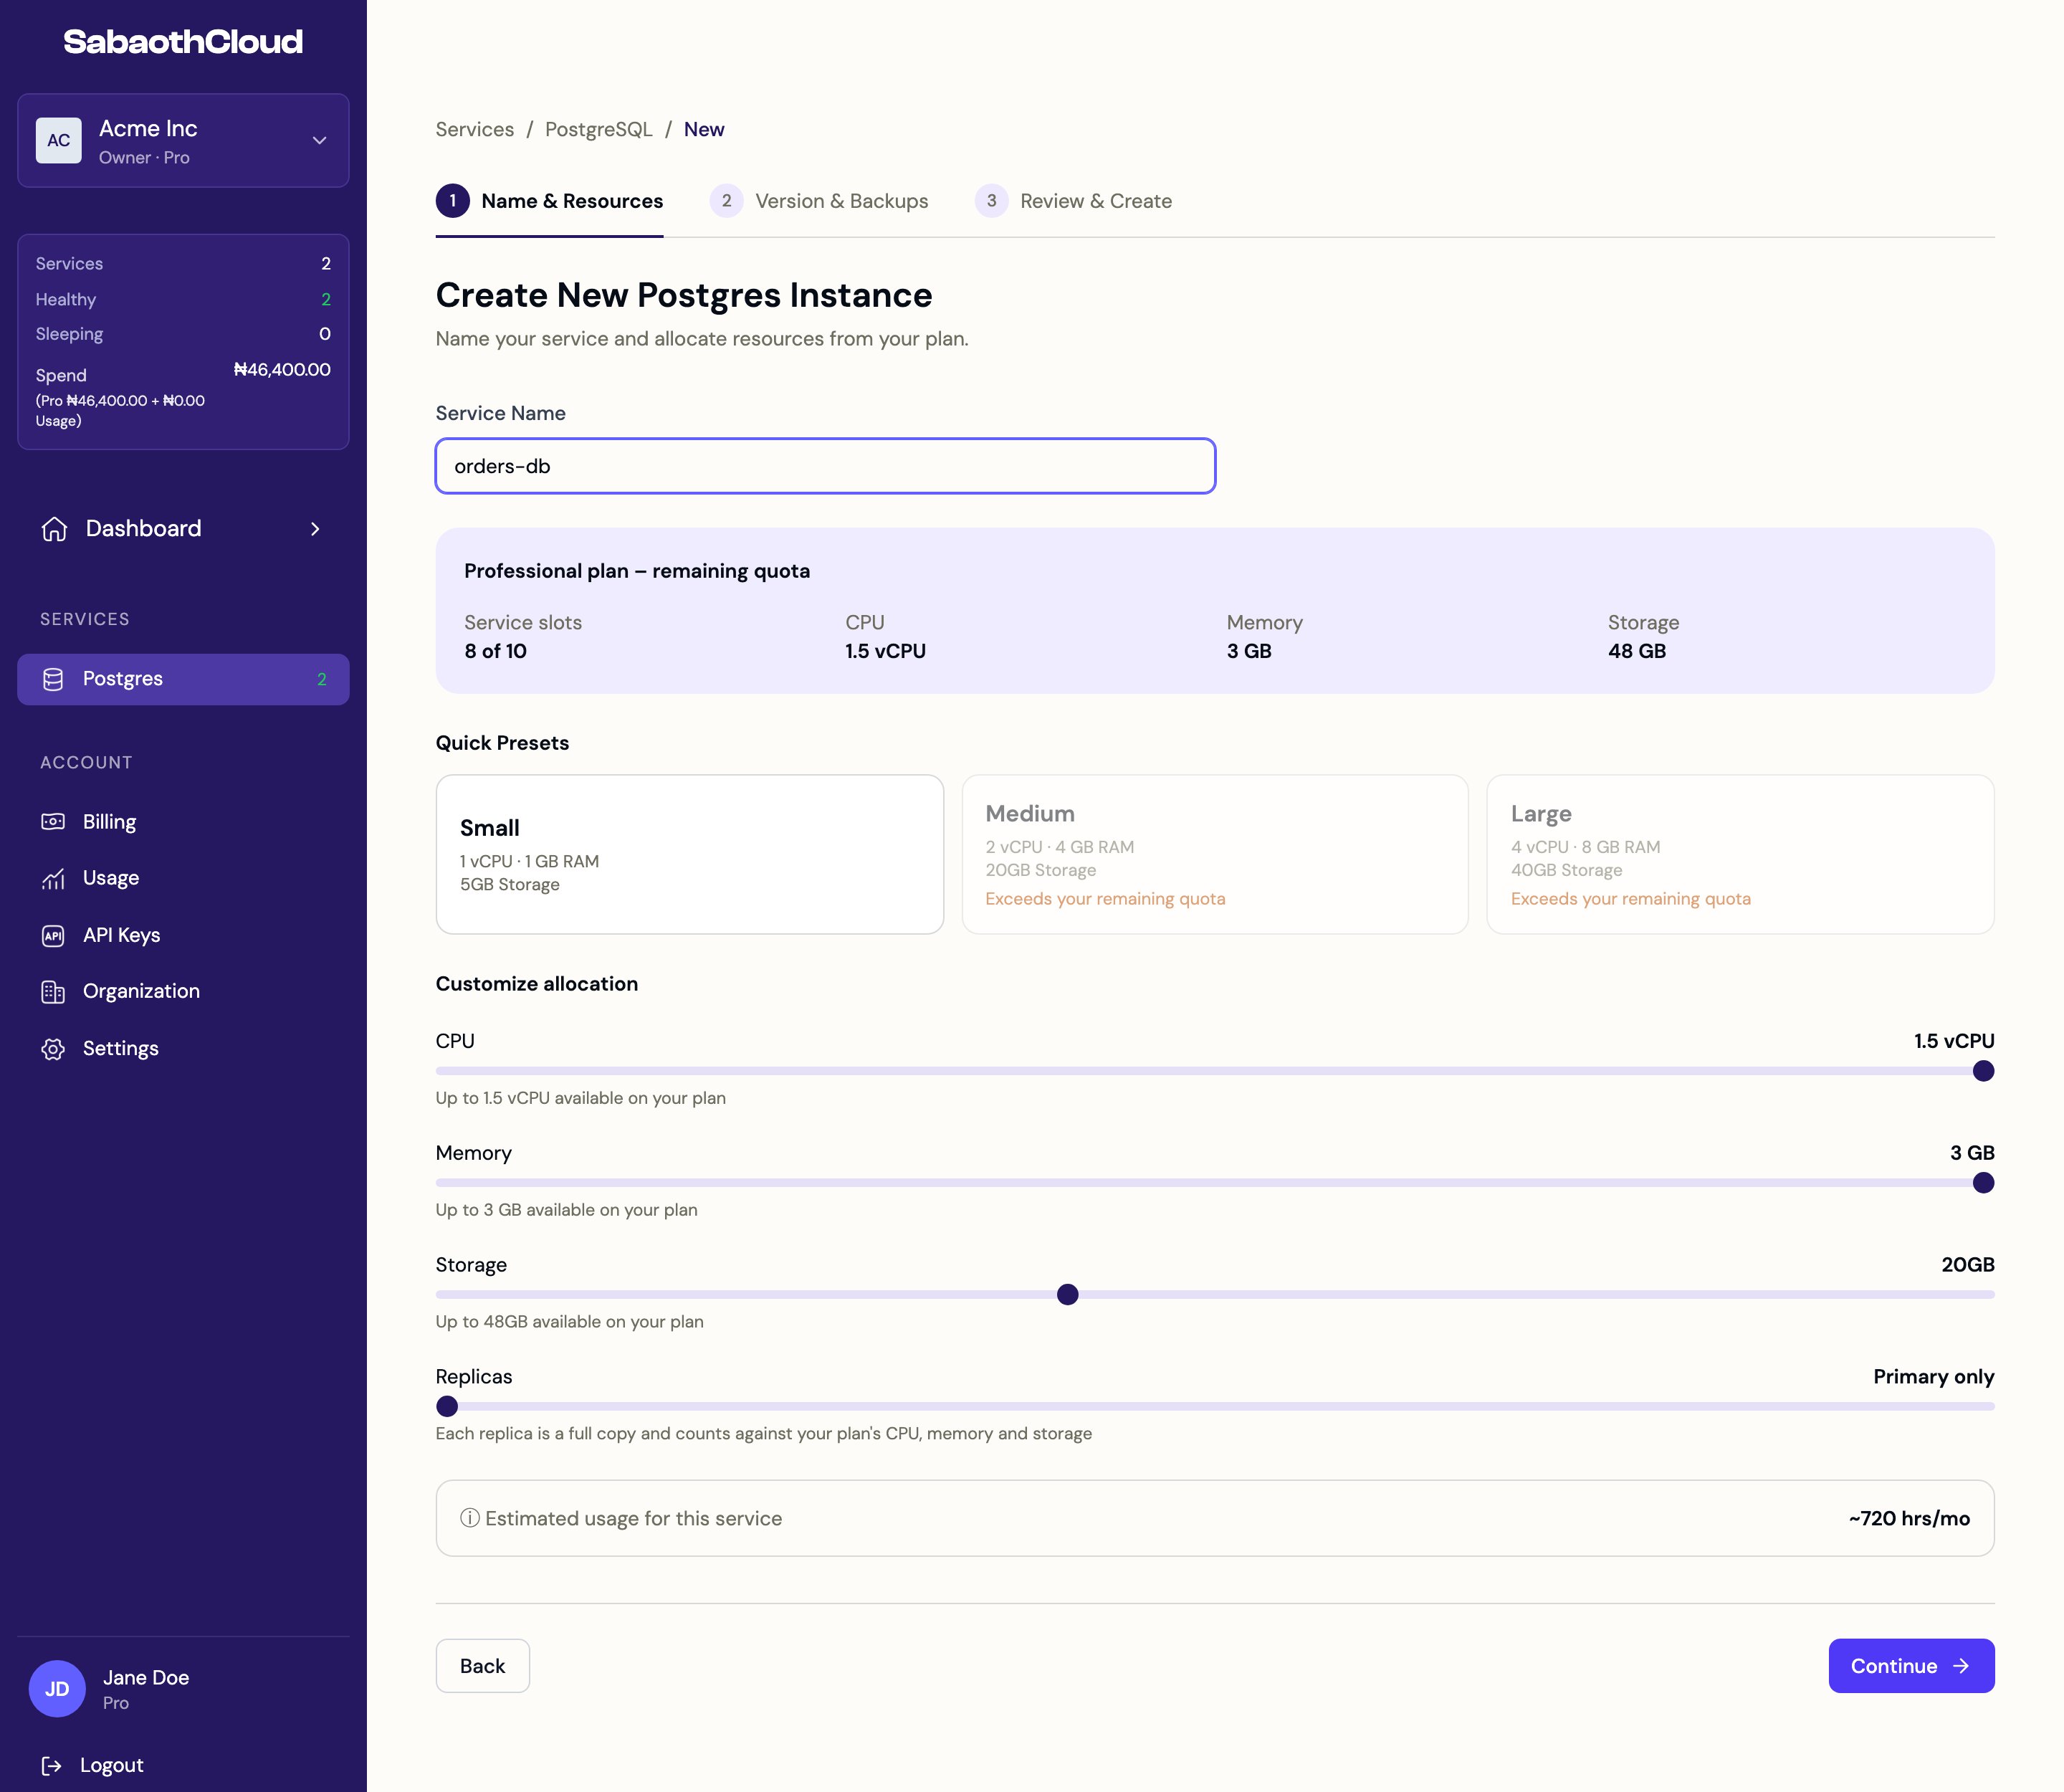The width and height of the screenshot is (2064, 1792).
Task: Click the estimated usage info icon
Action: pos(469,1518)
